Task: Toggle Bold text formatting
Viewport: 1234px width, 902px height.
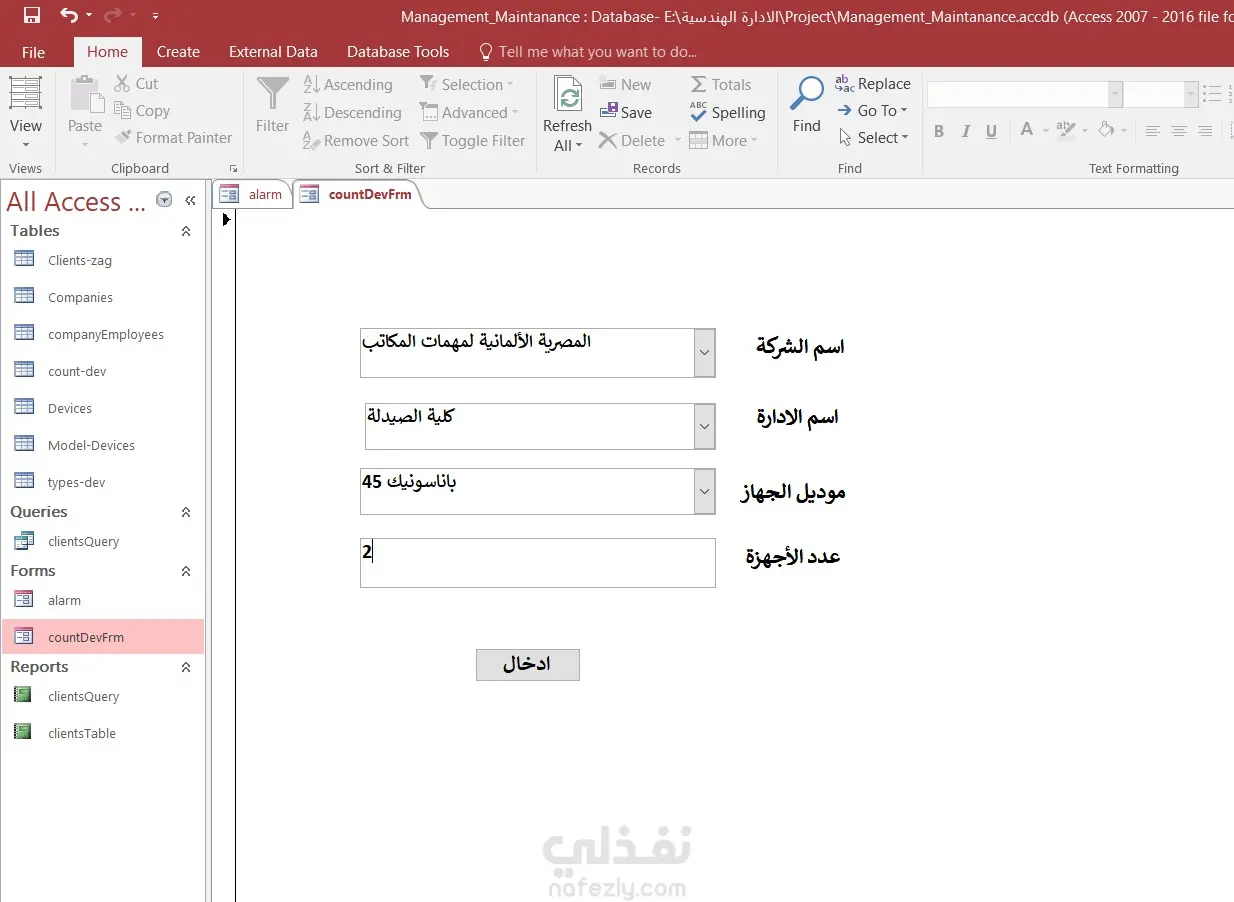Action: 939,131
